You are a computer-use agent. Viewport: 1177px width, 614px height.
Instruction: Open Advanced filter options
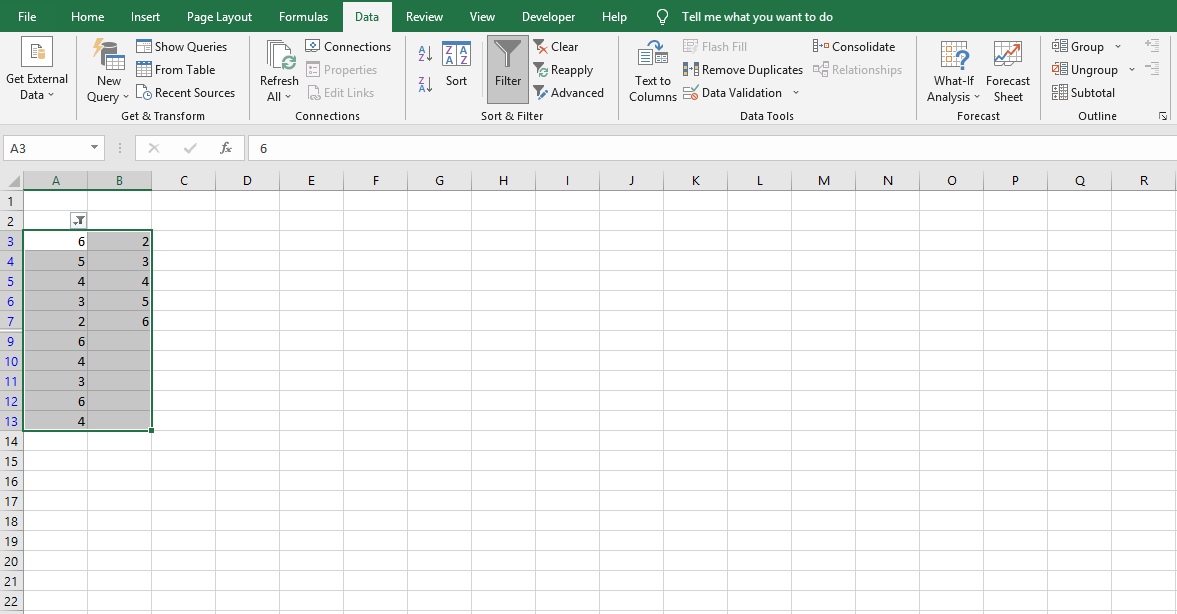[x=570, y=92]
